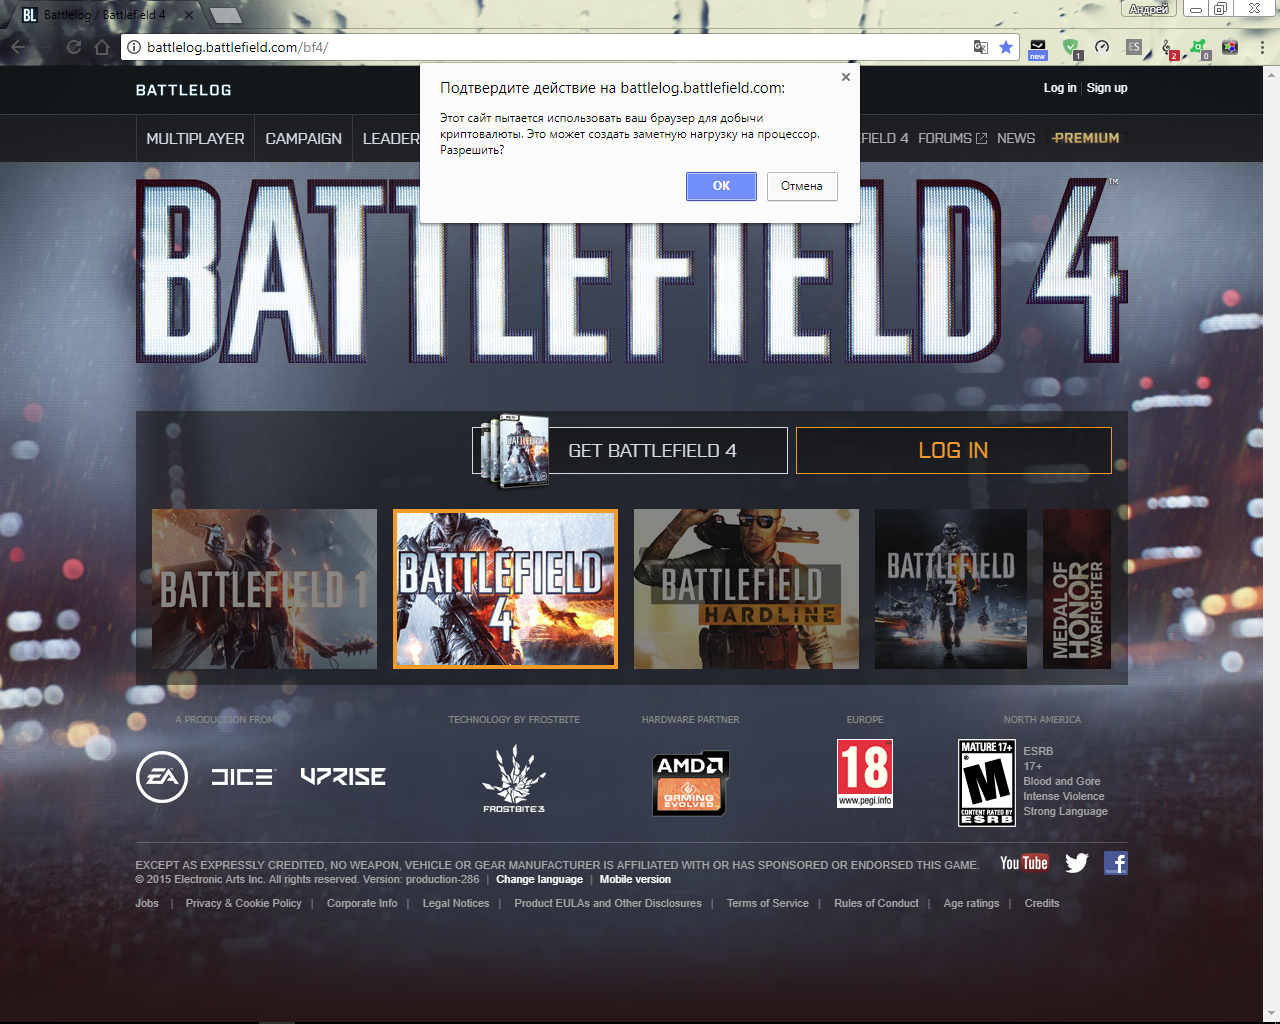Open Chrome's three-dot menu
1280x1024 pixels.
pos(1262,47)
